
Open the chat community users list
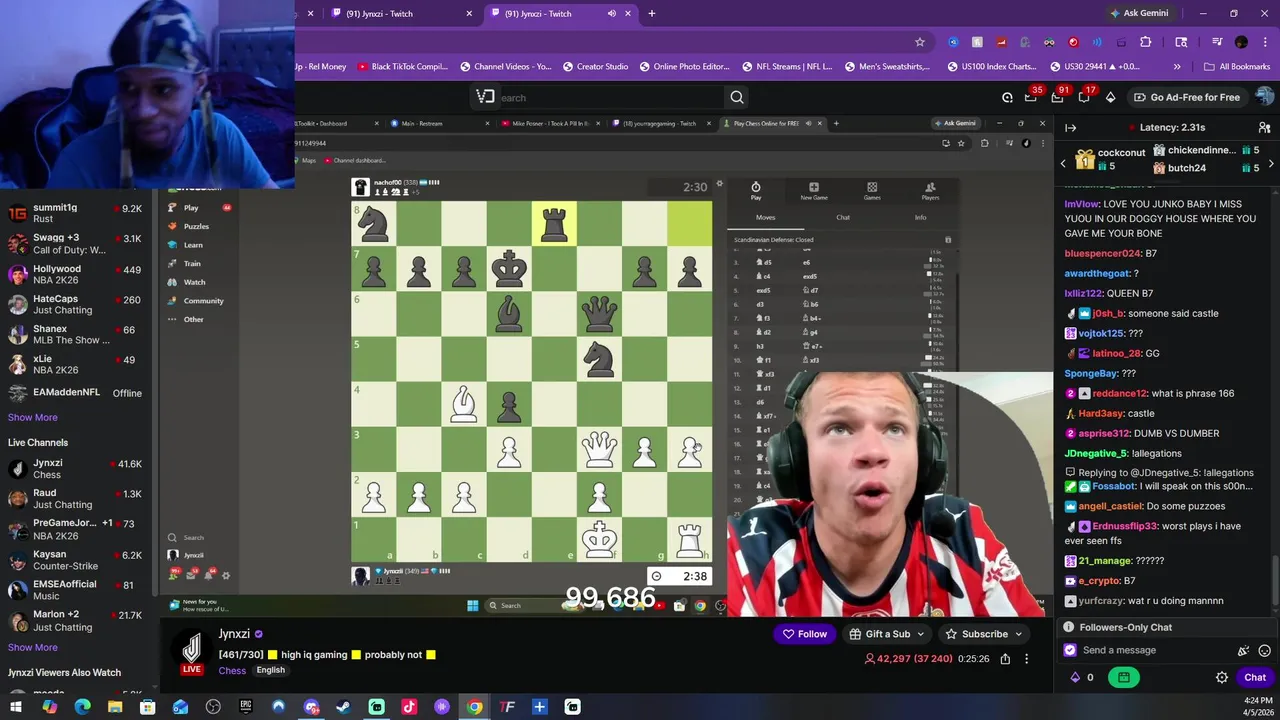pyautogui.click(x=1264, y=128)
